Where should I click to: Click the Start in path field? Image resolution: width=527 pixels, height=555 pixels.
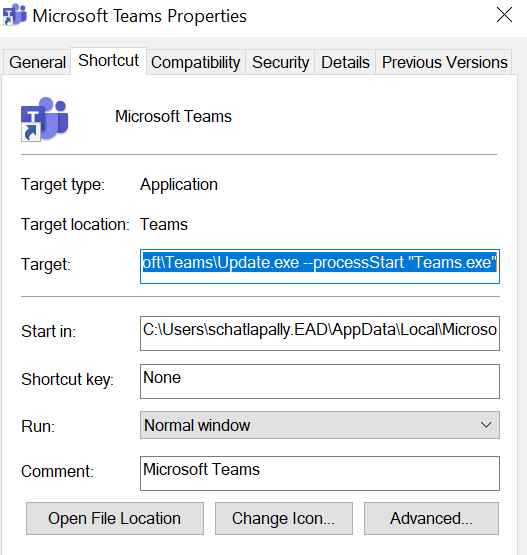[x=320, y=333]
